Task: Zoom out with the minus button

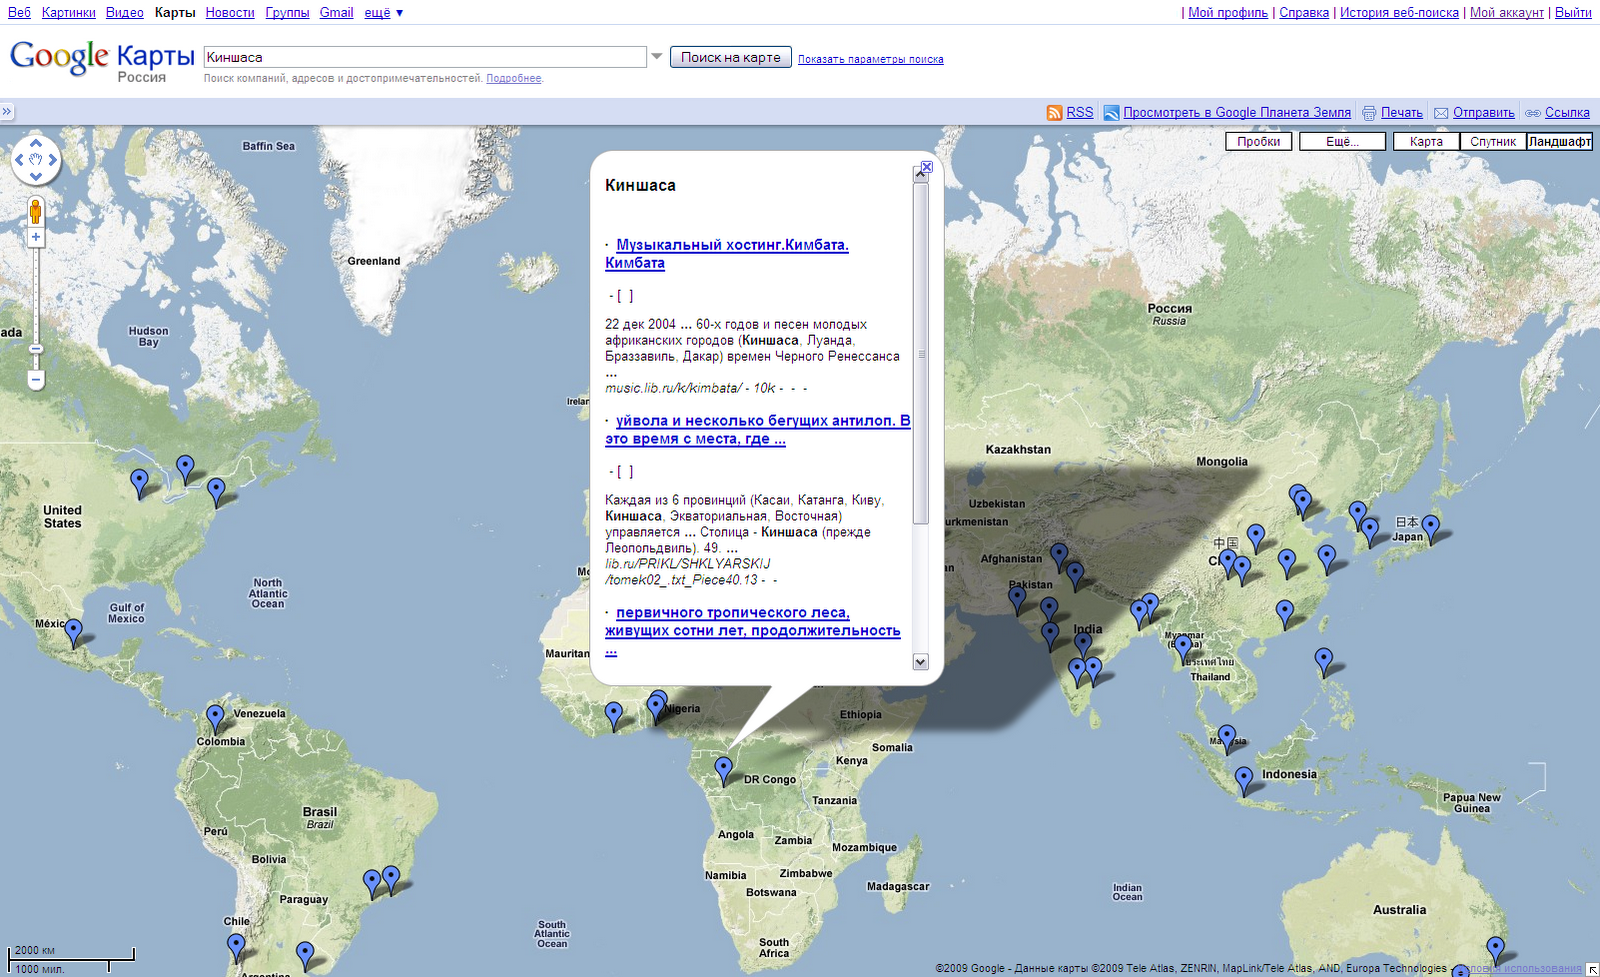Action: (36, 380)
